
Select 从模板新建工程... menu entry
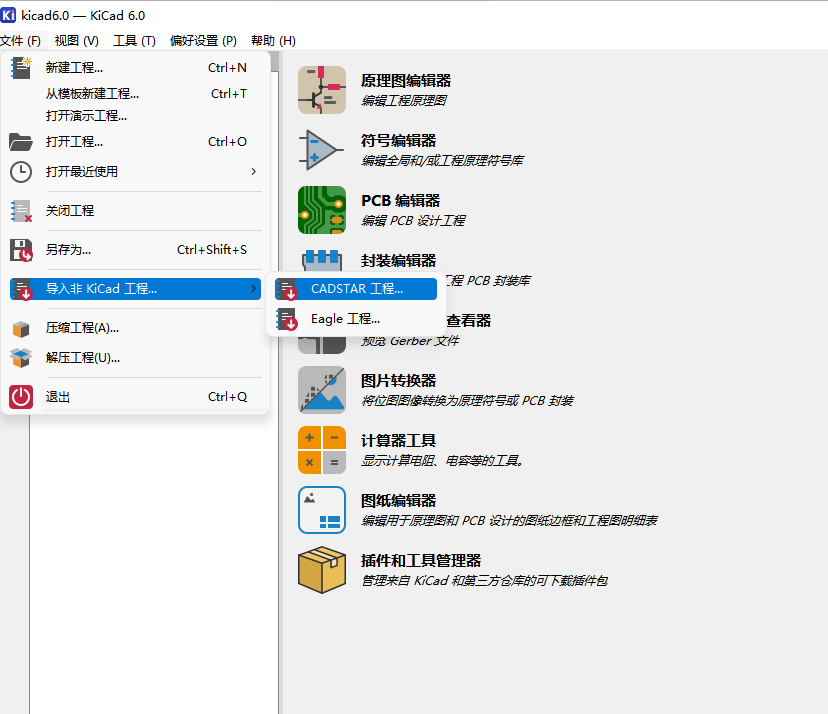[x=135, y=94]
